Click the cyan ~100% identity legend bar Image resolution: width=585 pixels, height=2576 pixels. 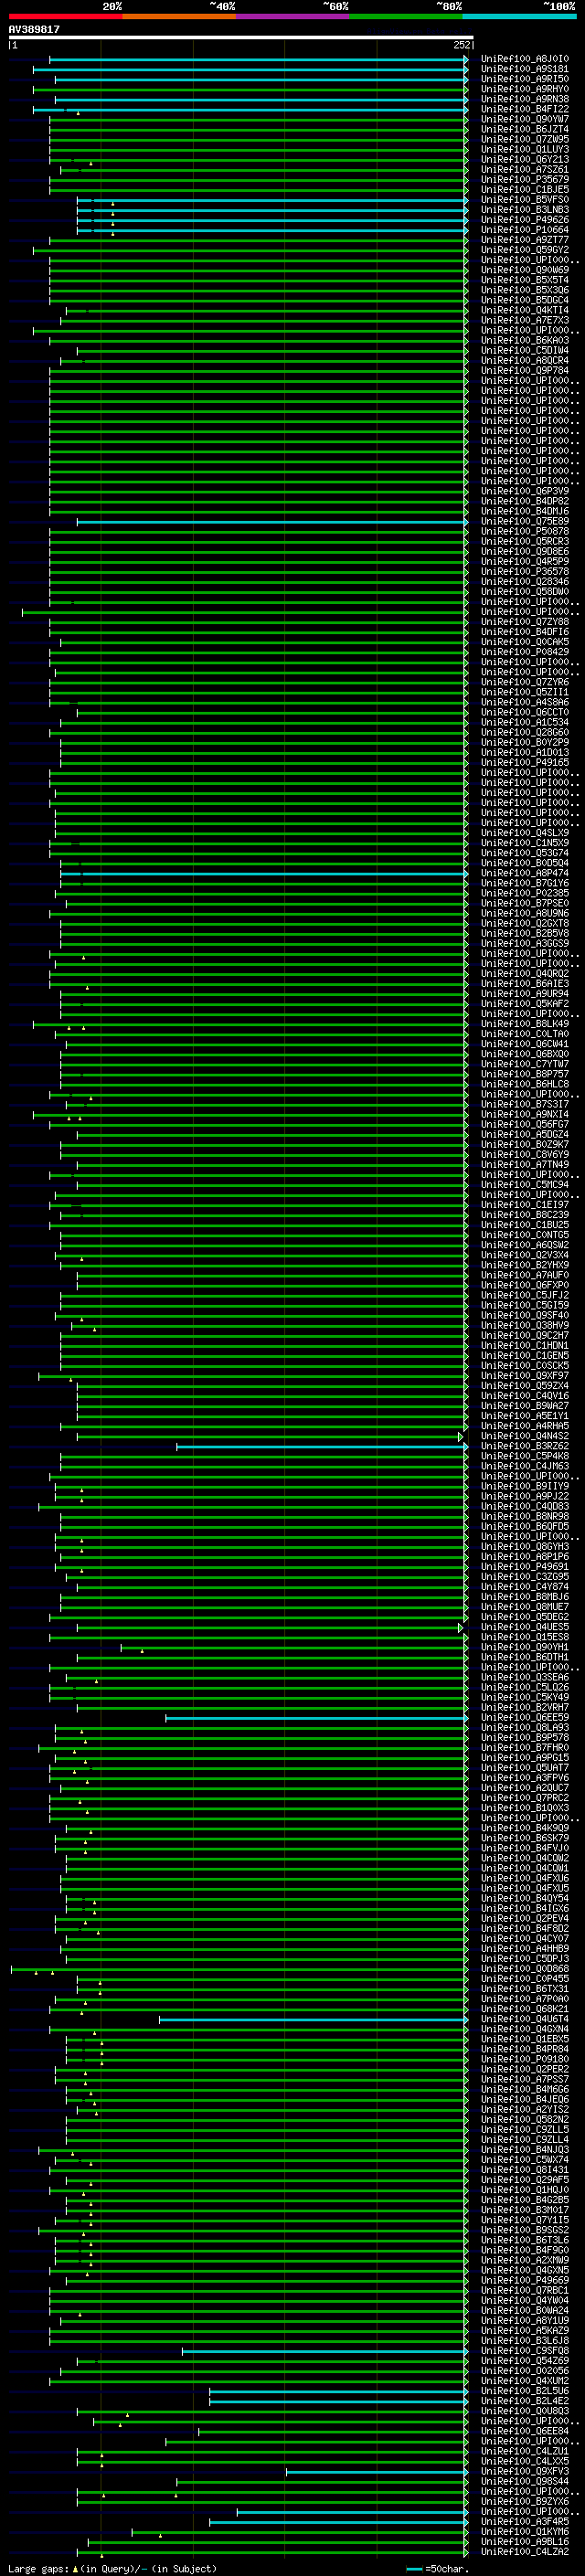pyautogui.click(x=519, y=17)
